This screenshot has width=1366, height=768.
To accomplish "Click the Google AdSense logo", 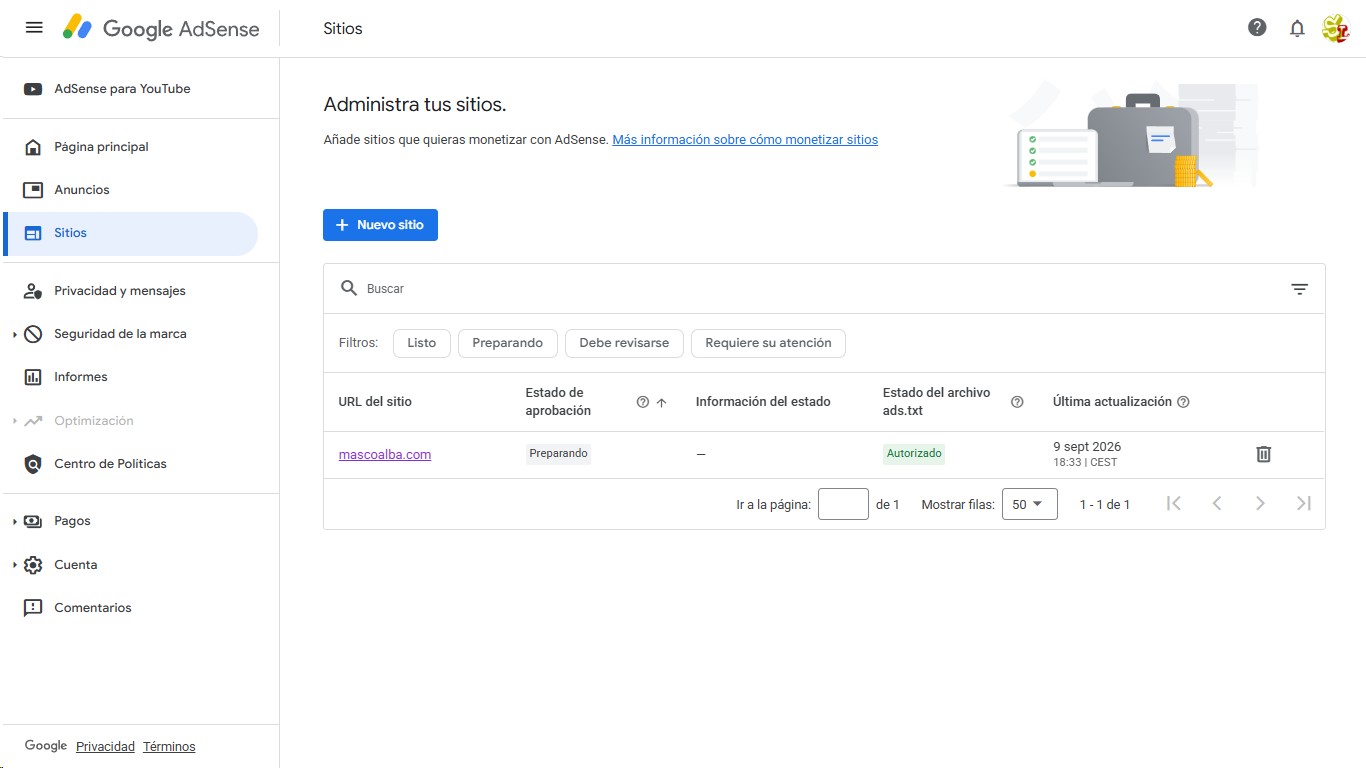I will (161, 28).
